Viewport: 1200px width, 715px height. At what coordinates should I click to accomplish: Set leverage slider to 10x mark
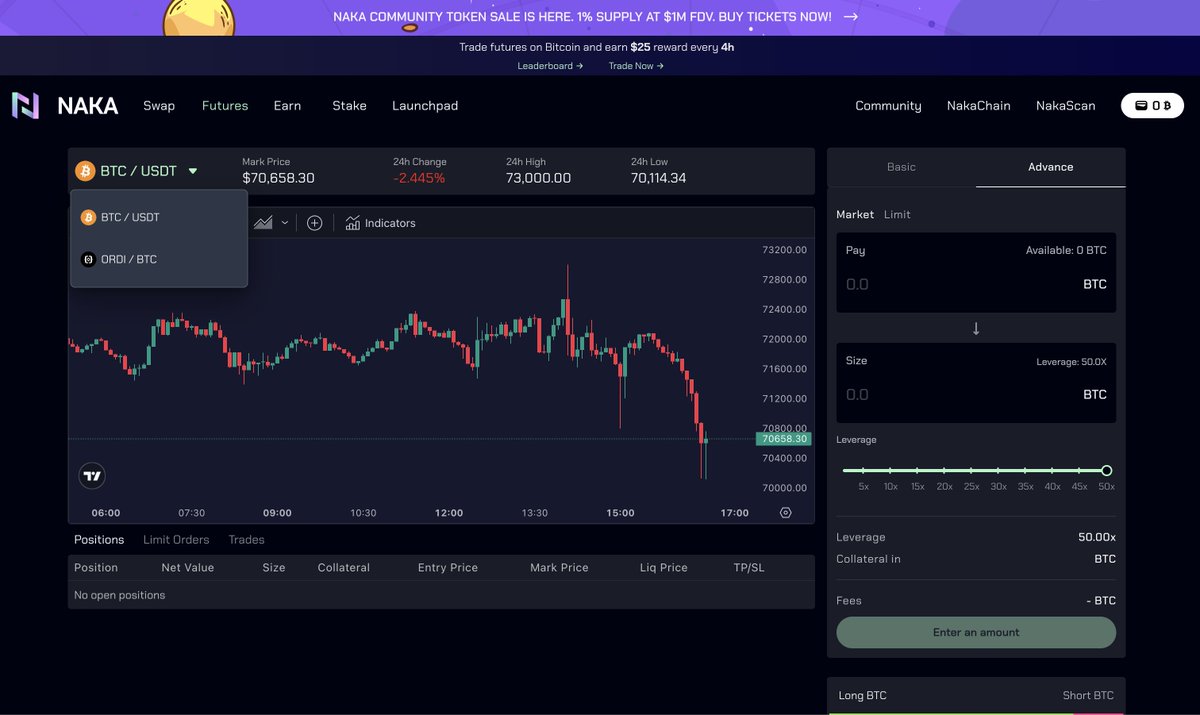coord(890,470)
